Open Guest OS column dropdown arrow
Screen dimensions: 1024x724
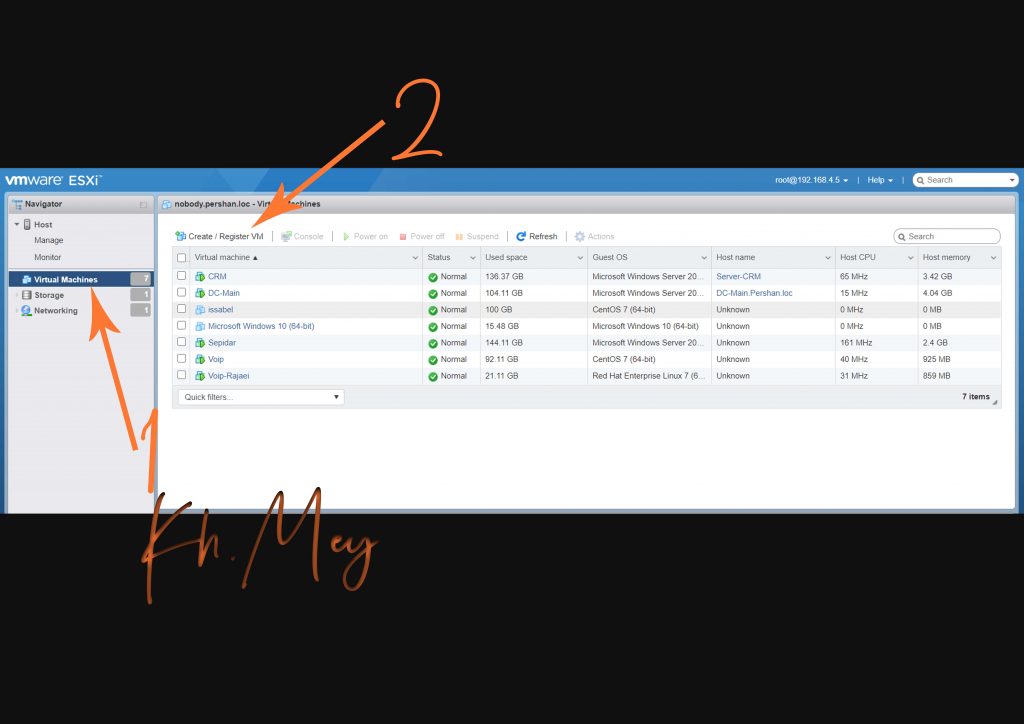pyautogui.click(x=703, y=258)
